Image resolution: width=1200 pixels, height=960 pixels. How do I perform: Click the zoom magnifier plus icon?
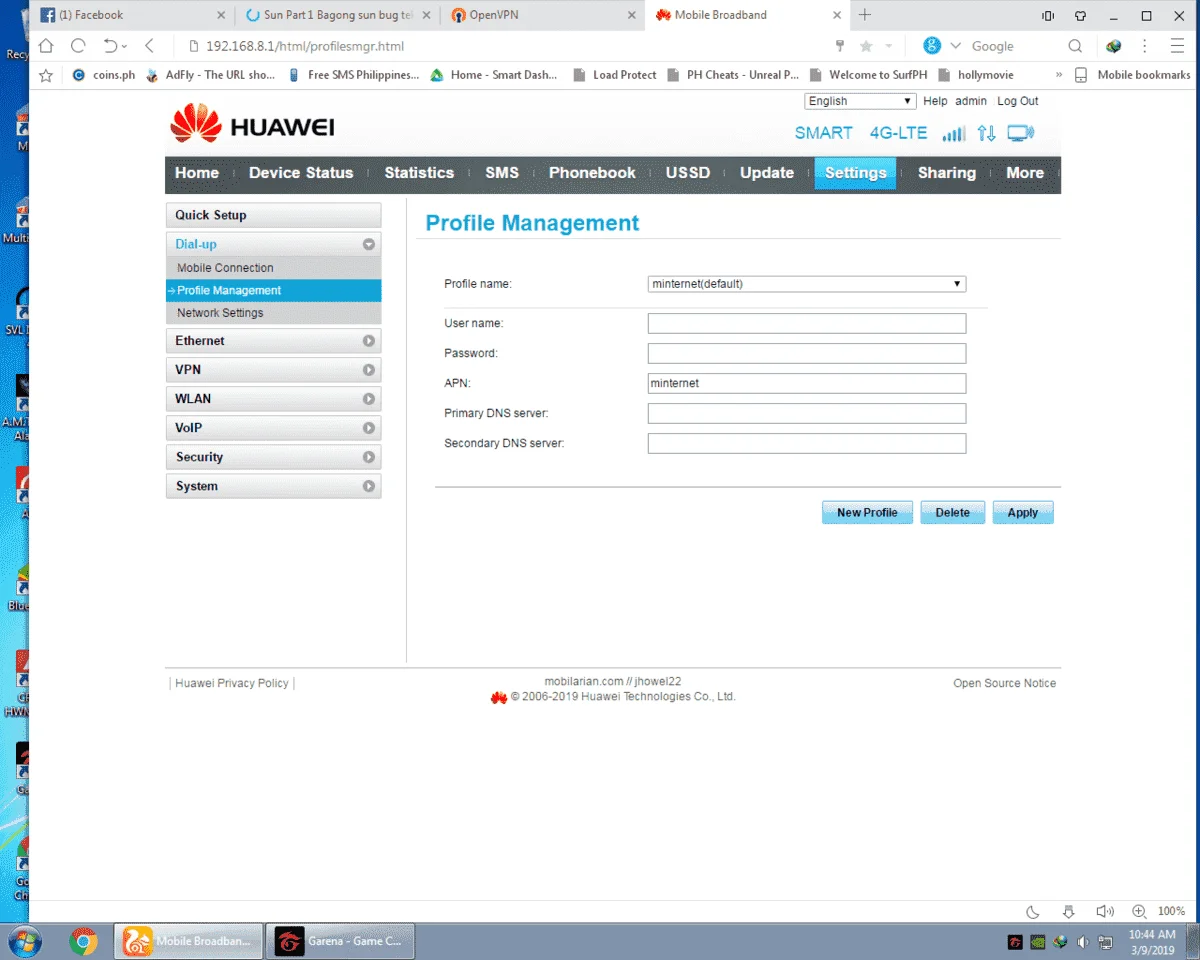pos(1139,911)
